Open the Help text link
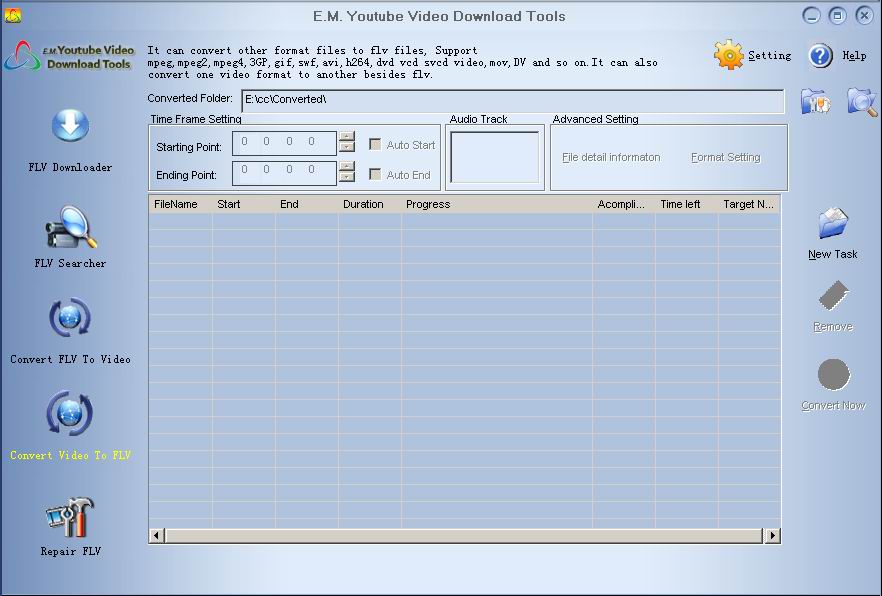Viewport: 882px width, 596px height. (x=854, y=55)
